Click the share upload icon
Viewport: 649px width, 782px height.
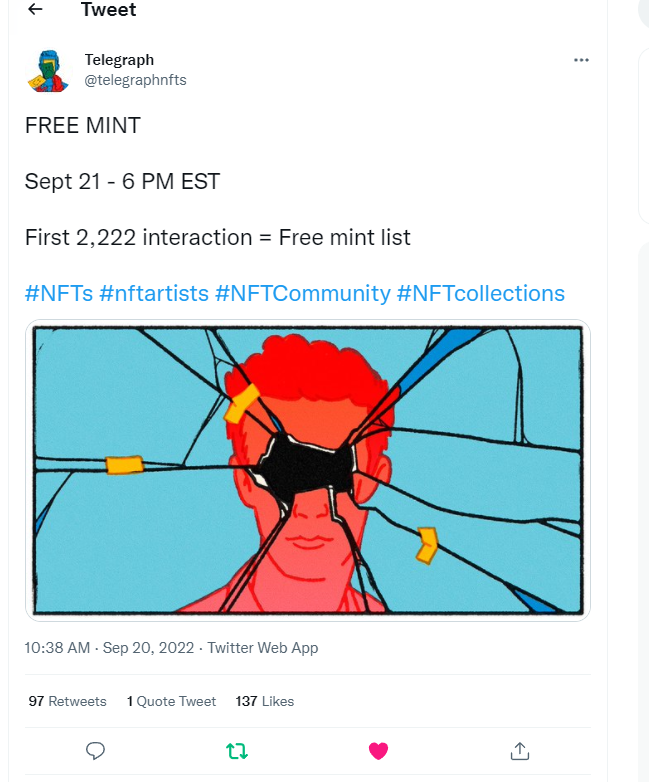point(519,751)
